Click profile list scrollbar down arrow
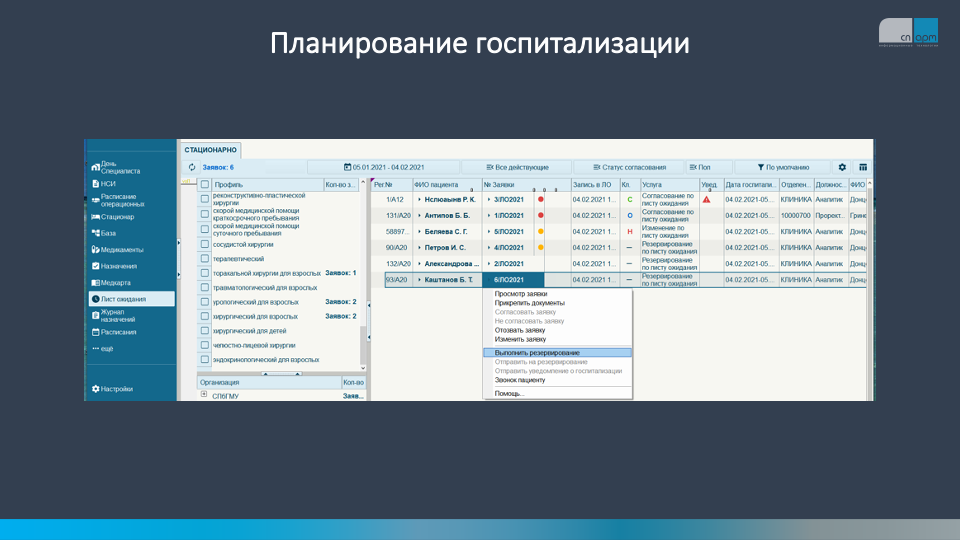The height and width of the screenshot is (540, 960). point(363,368)
